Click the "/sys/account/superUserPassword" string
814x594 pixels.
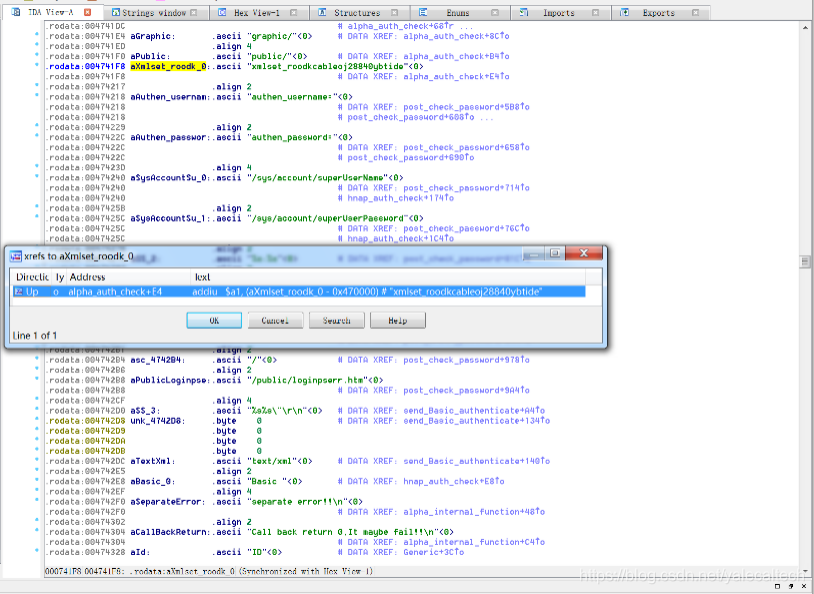point(328,218)
